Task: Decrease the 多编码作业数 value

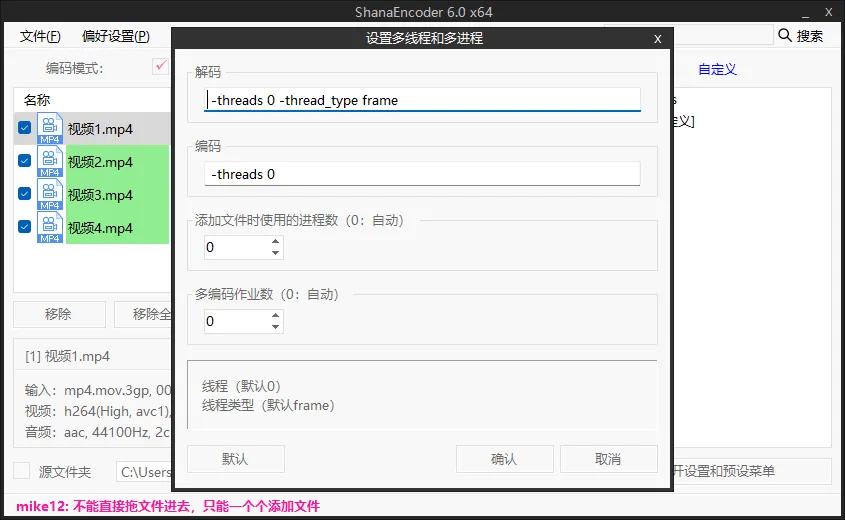Action: pyautogui.click(x=275, y=327)
